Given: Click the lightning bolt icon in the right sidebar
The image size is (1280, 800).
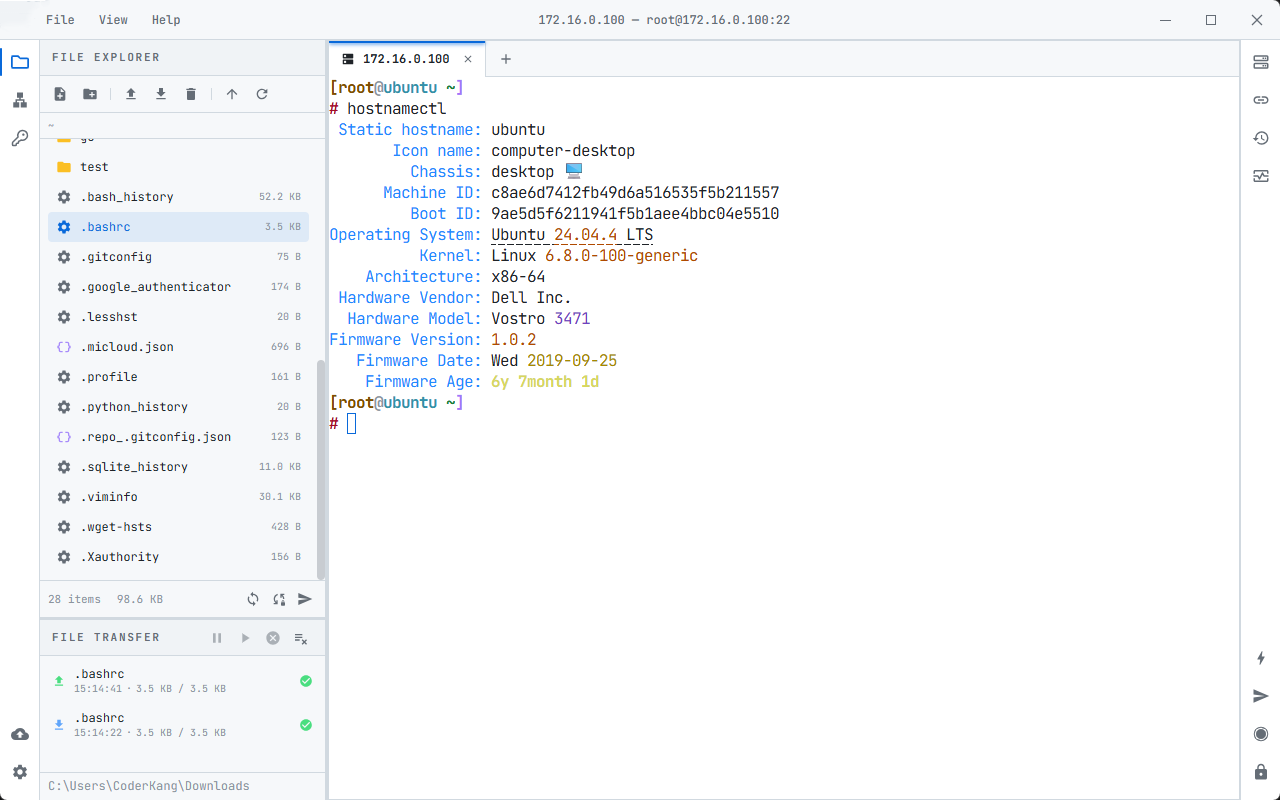Looking at the screenshot, I should click(1261, 658).
